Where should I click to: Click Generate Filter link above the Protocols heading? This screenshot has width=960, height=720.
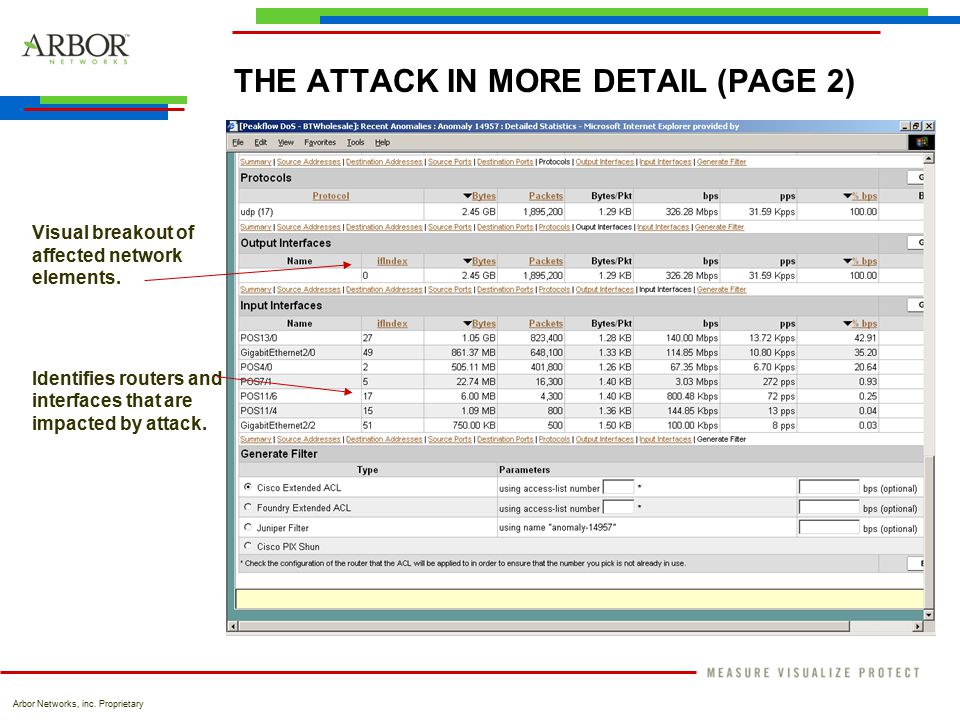click(721, 162)
